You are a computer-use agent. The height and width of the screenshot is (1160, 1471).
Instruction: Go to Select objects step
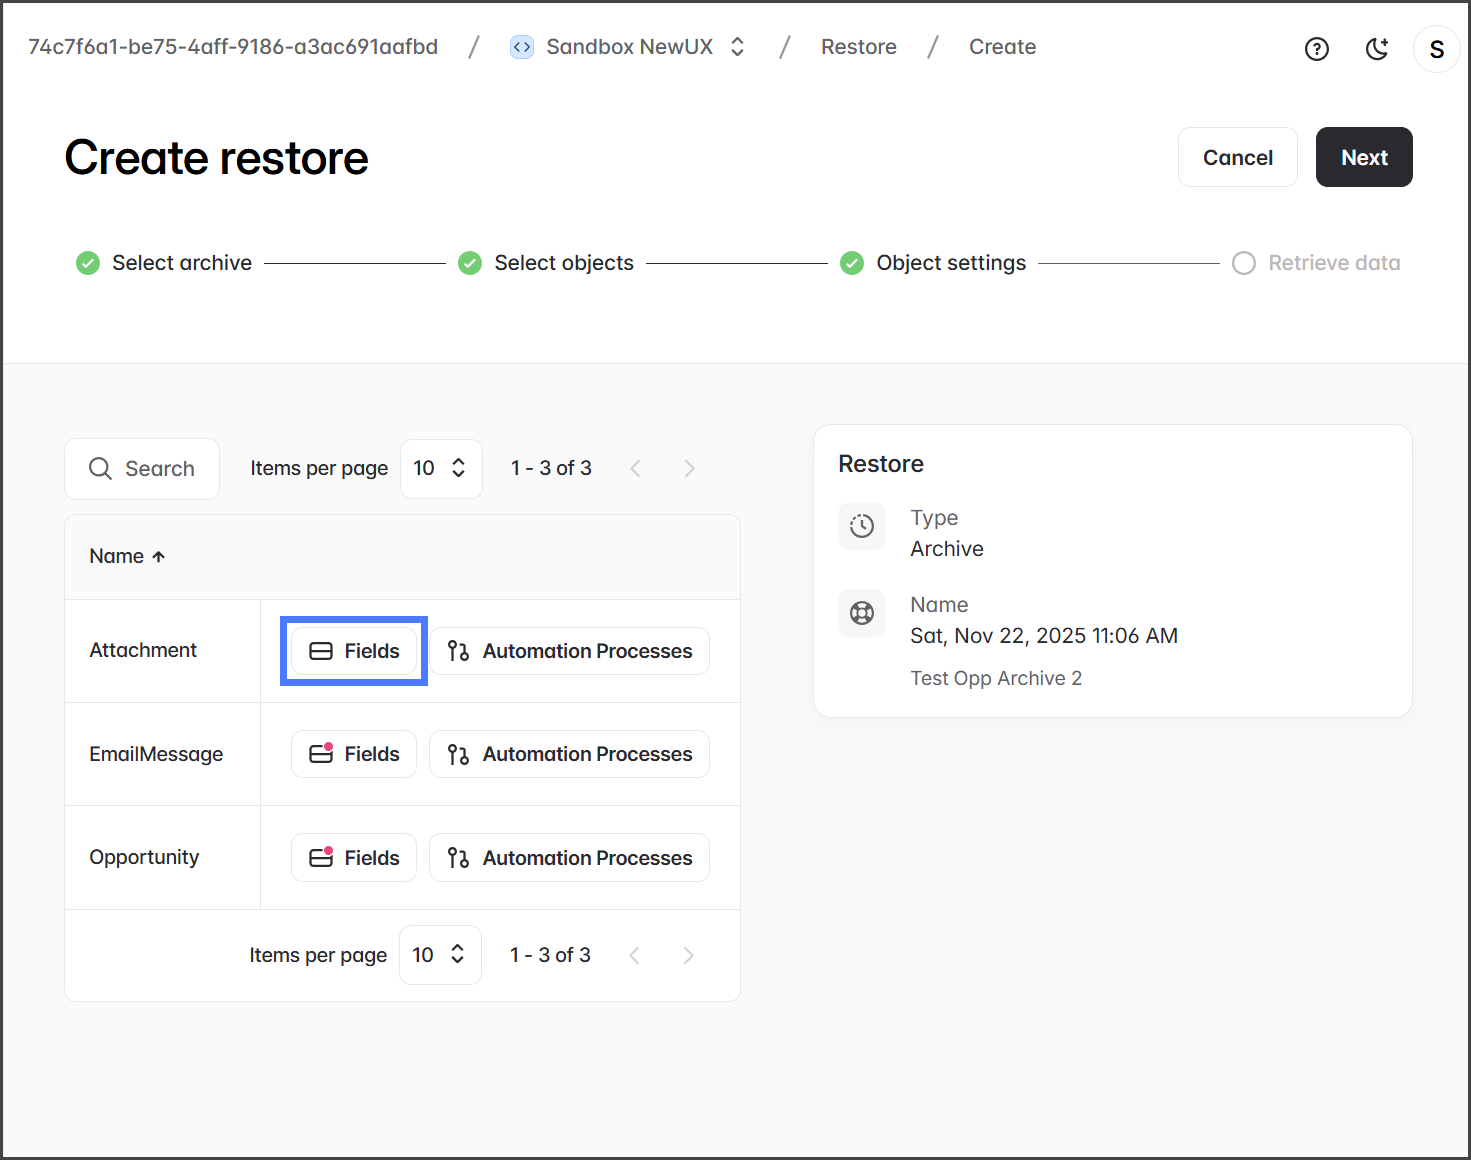(x=563, y=263)
